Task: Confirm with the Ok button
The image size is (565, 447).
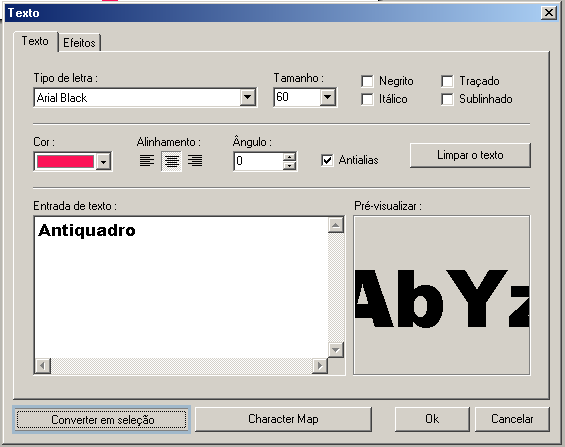Action: click(432, 419)
